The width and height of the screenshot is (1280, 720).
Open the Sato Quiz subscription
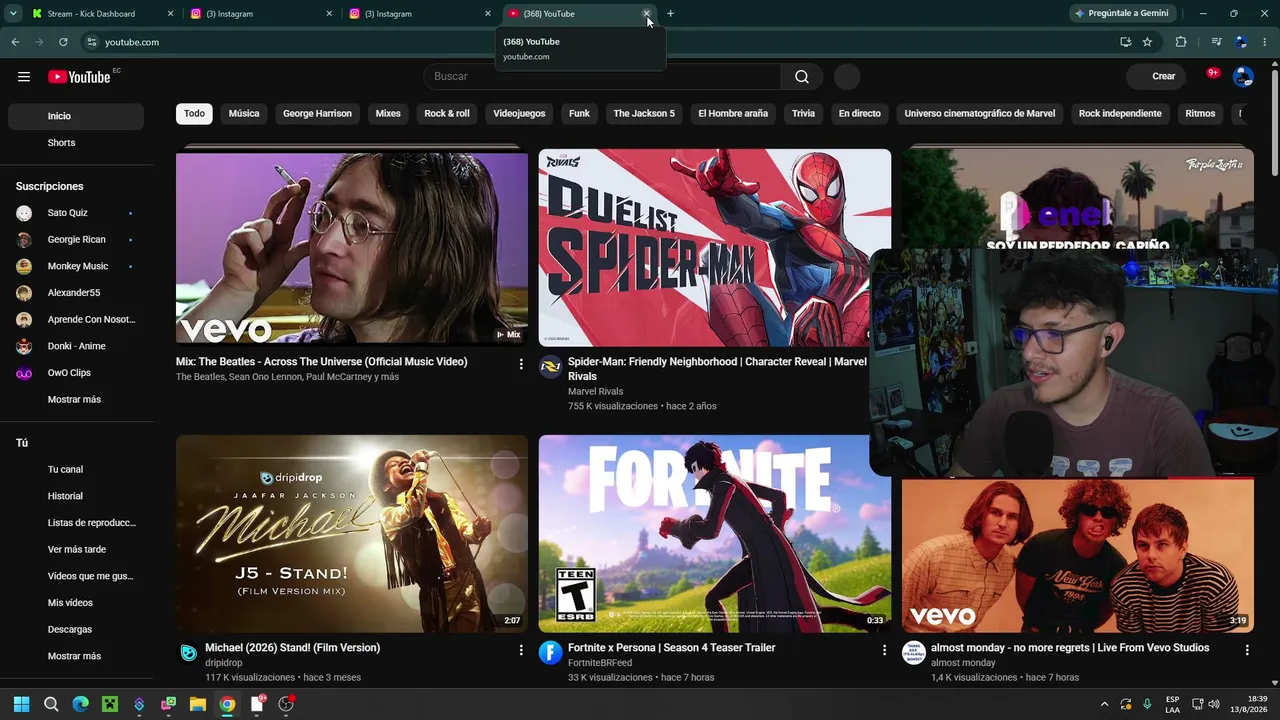[76, 213]
